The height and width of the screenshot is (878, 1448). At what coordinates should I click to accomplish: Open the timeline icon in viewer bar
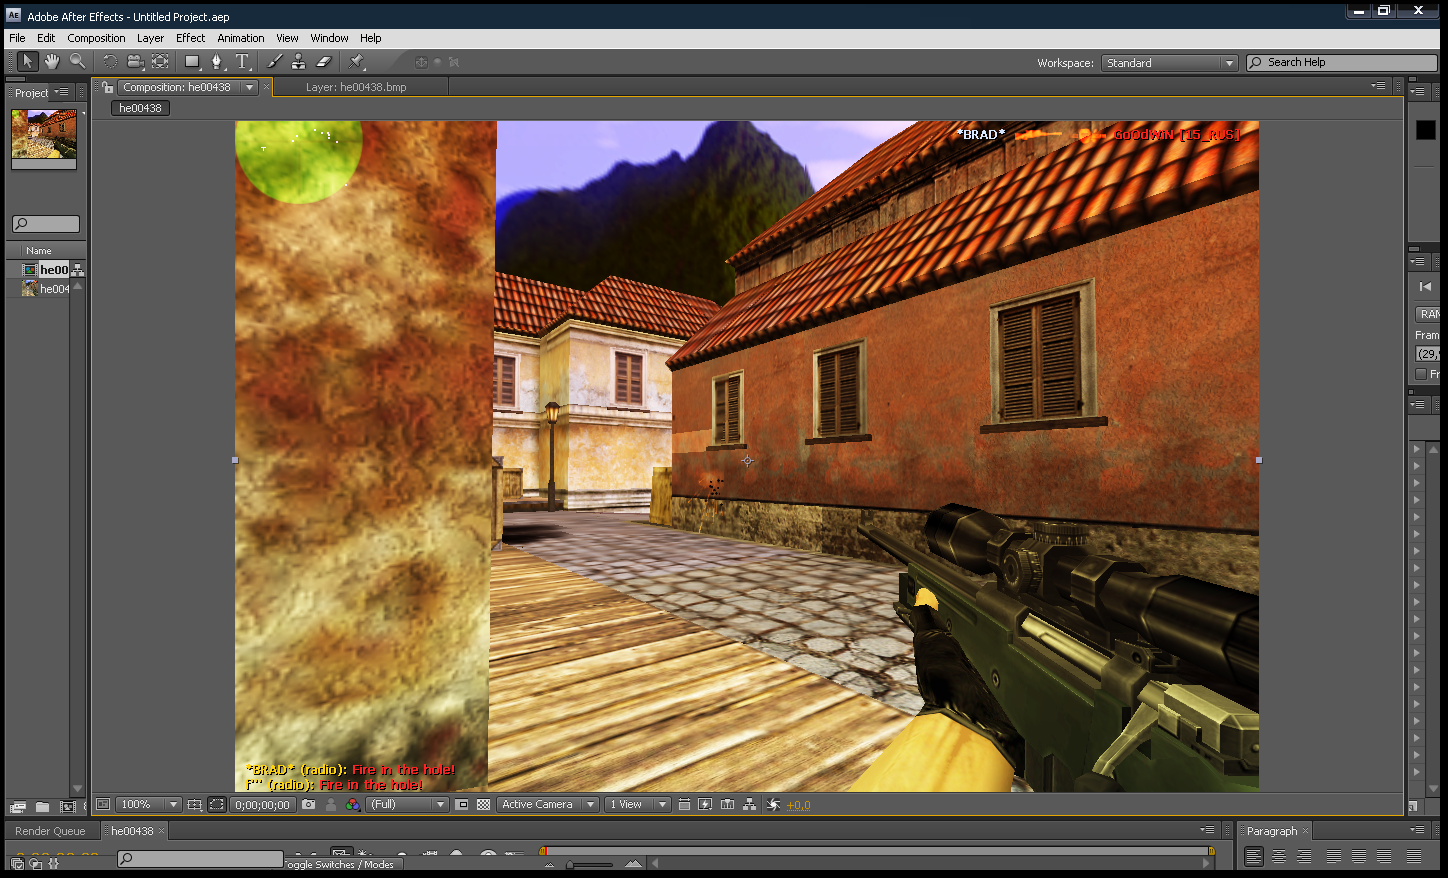pyautogui.click(x=728, y=804)
